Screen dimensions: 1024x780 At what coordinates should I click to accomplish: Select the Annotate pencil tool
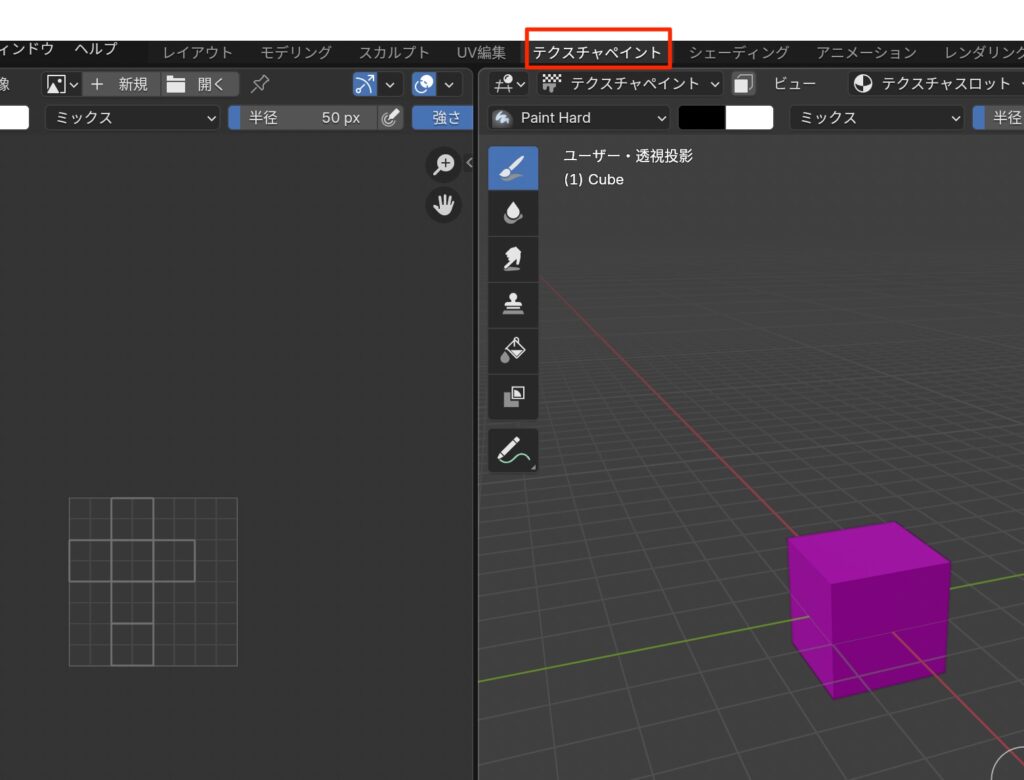pyautogui.click(x=513, y=451)
